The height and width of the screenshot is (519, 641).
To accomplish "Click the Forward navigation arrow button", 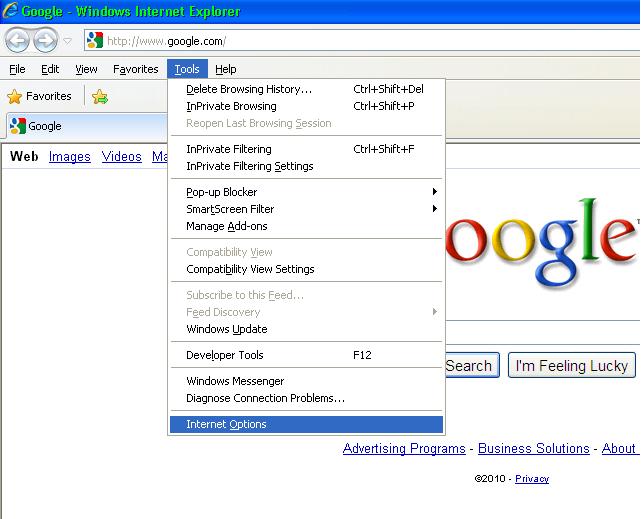I will pyautogui.click(x=45, y=40).
